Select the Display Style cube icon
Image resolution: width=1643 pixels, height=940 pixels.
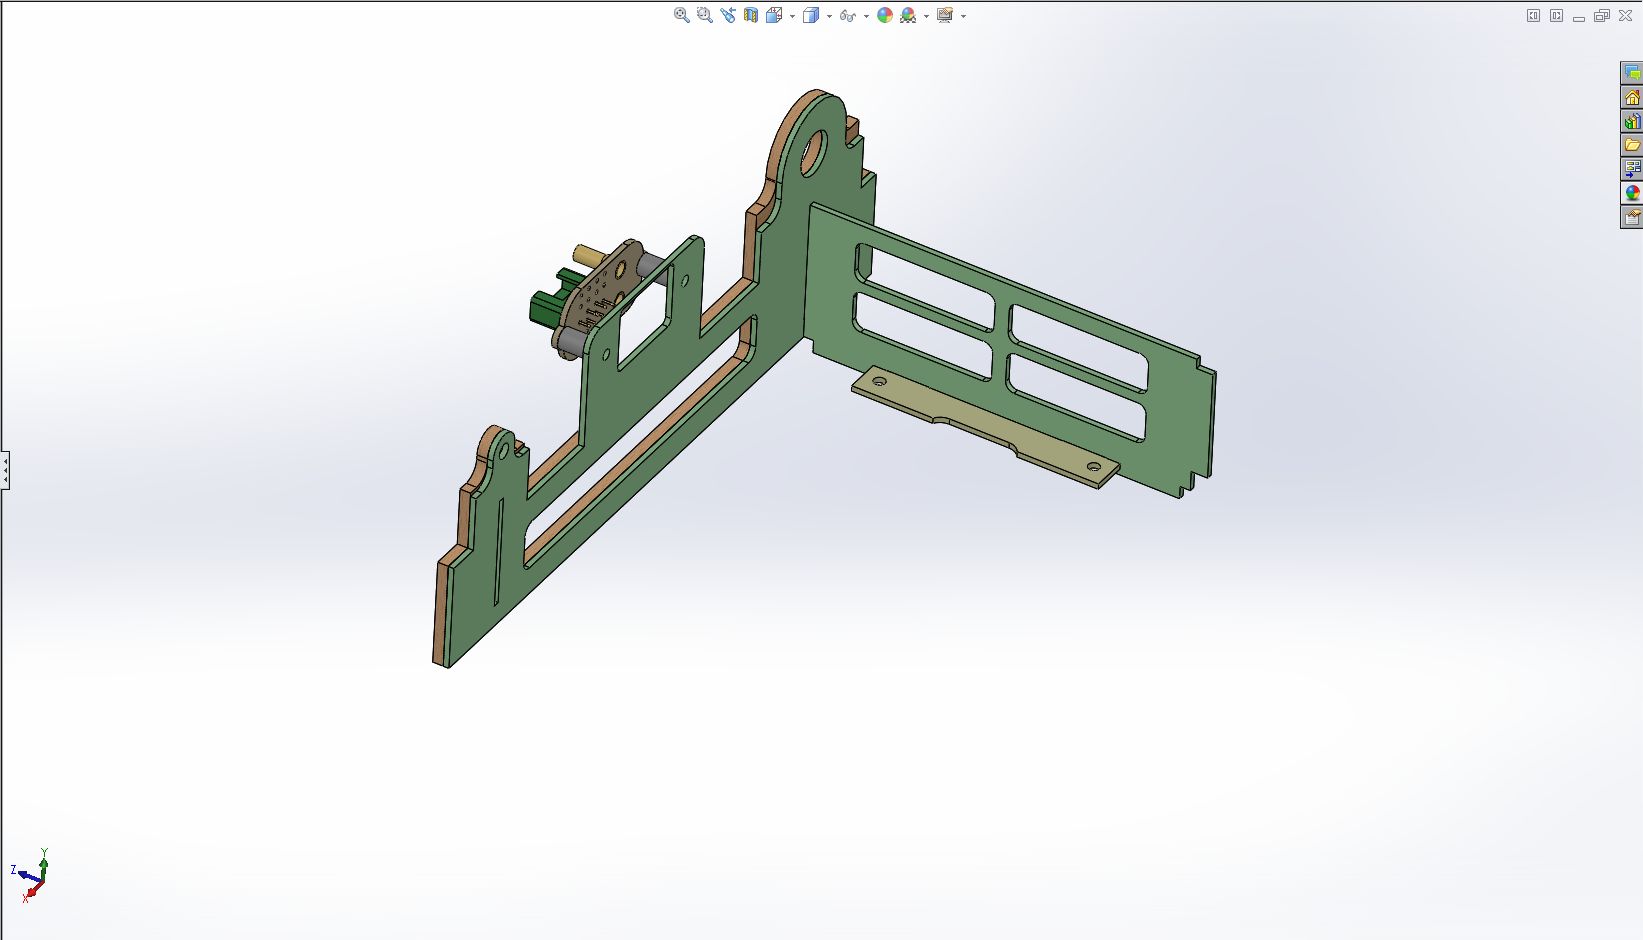click(x=810, y=15)
